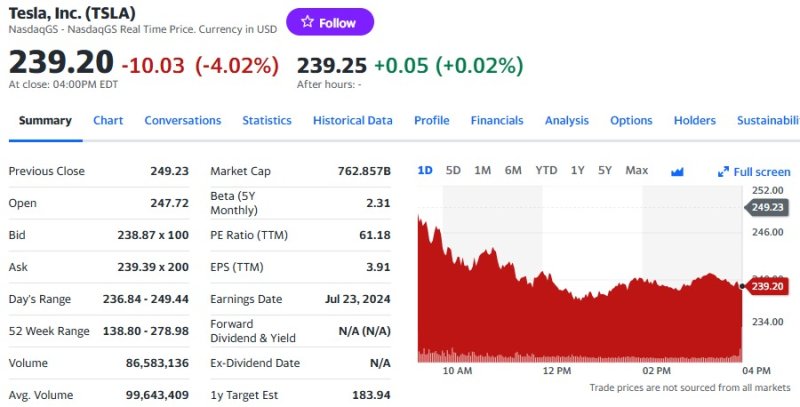Viewport: 800px width, 407px height.
Task: Set chart range to 6M
Action: [513, 171]
